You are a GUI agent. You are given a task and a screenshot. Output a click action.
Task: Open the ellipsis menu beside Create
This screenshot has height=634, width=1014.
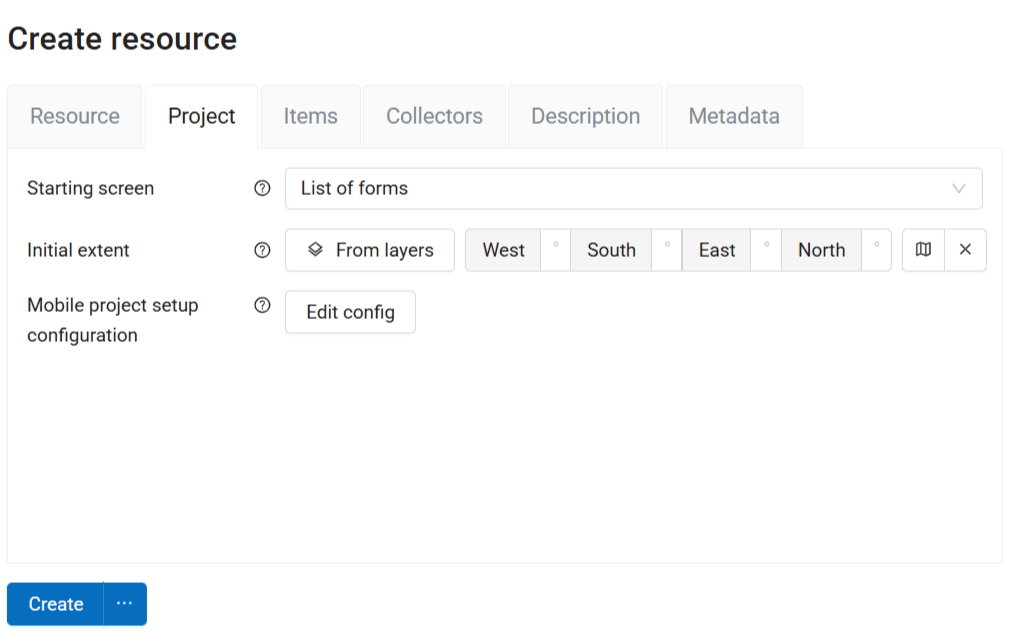point(125,604)
